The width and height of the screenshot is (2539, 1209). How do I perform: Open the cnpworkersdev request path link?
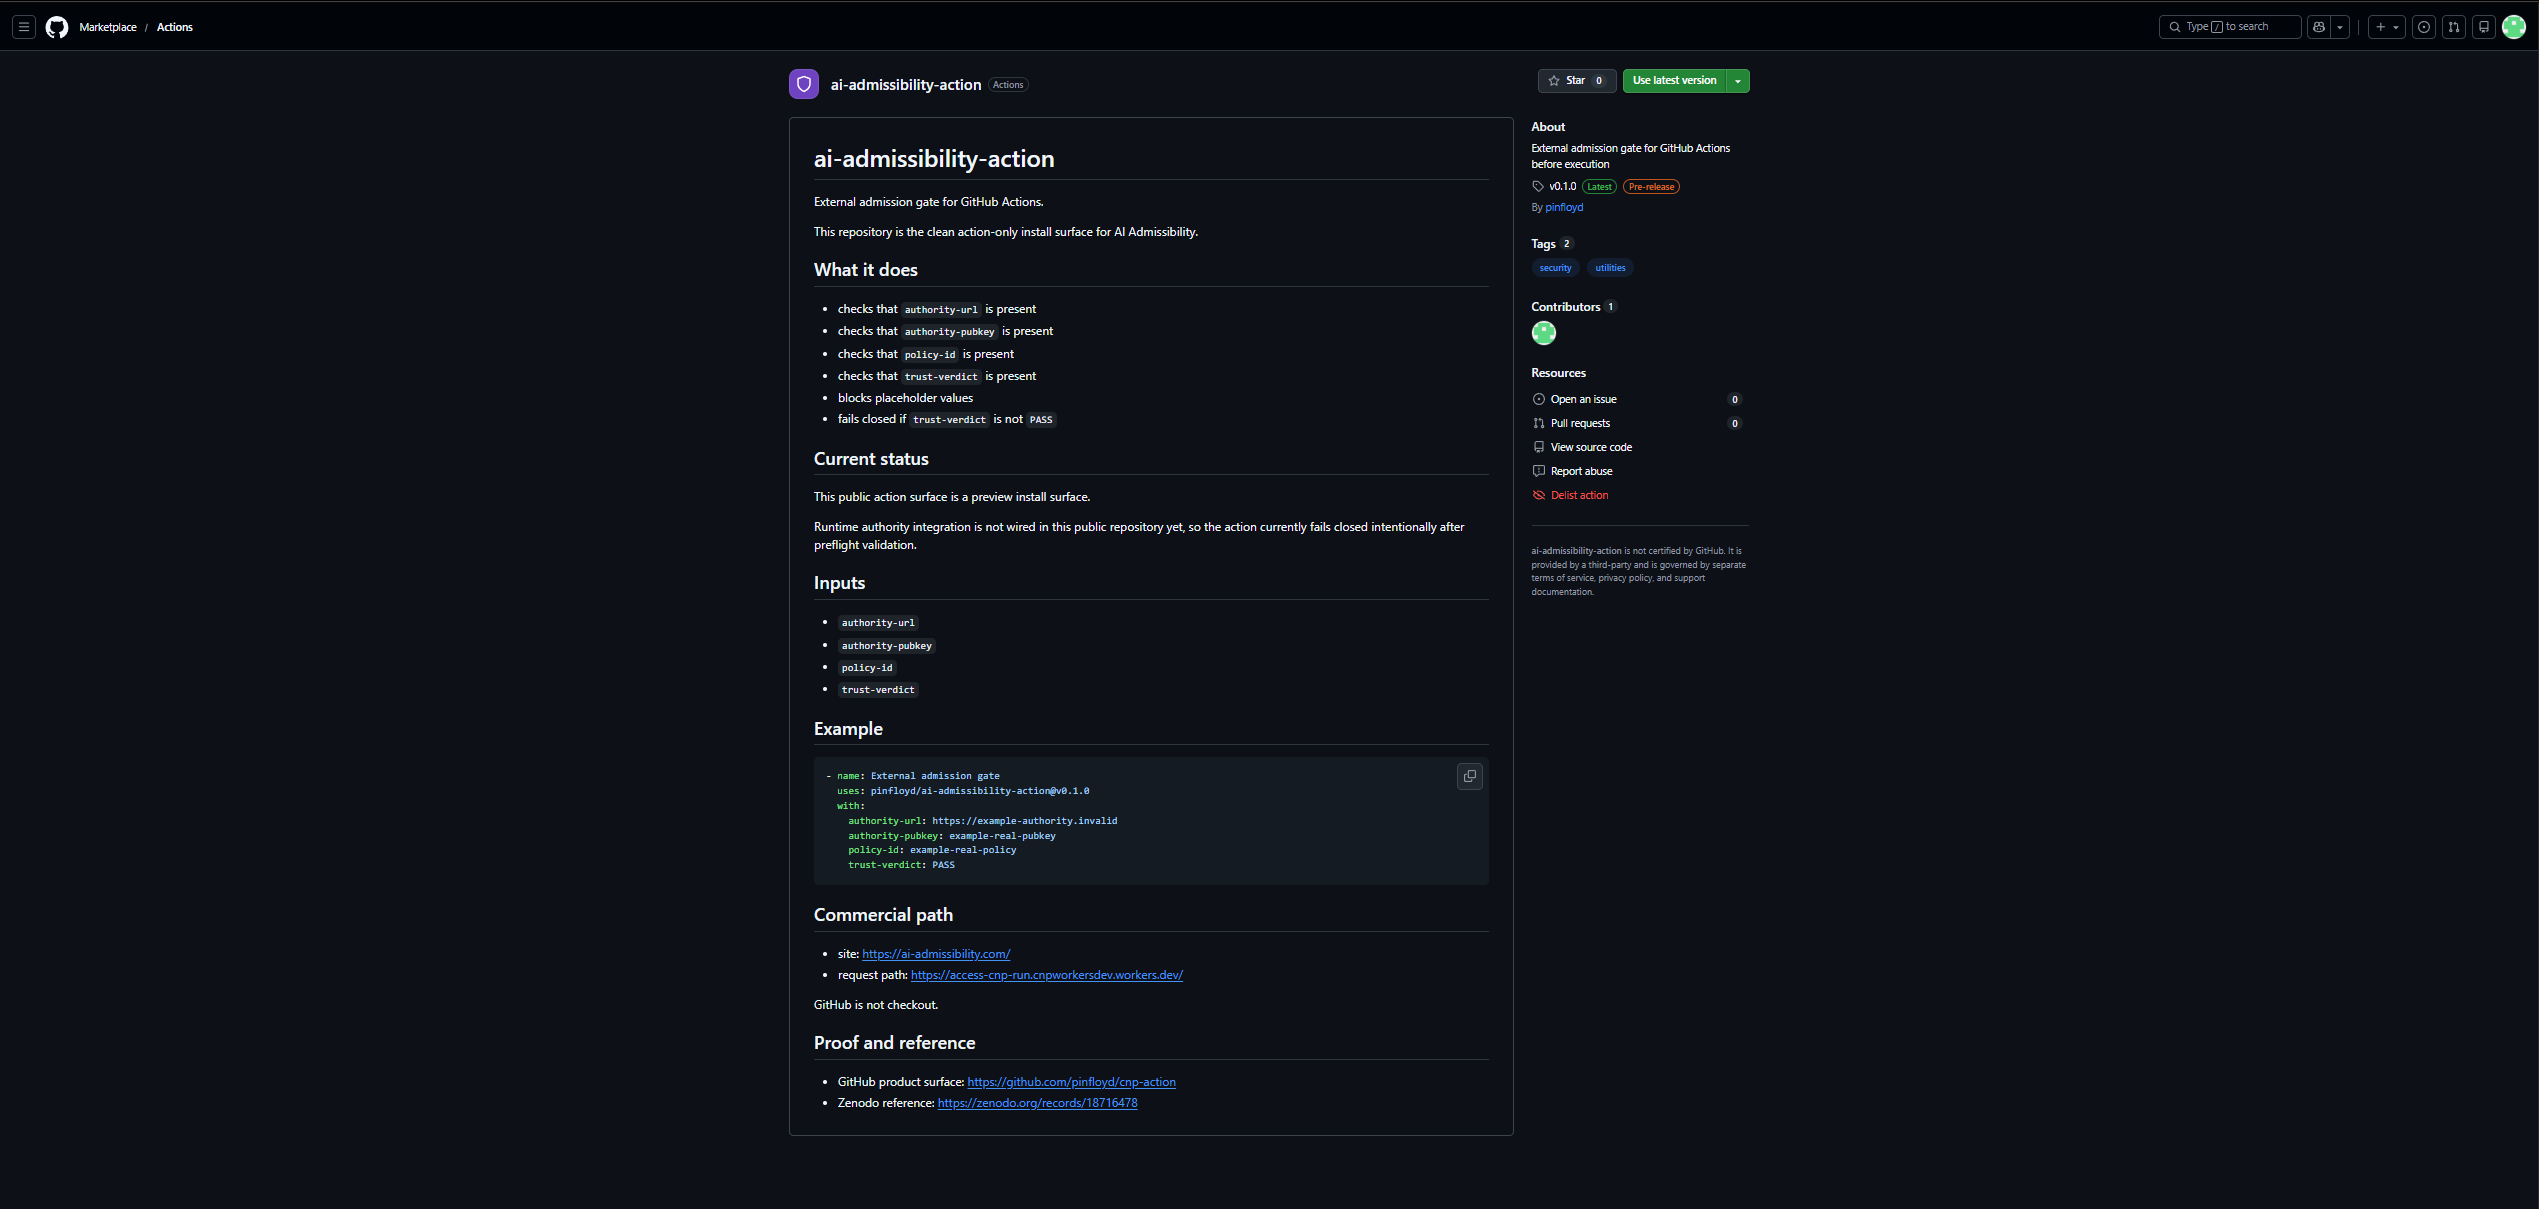point(1047,975)
